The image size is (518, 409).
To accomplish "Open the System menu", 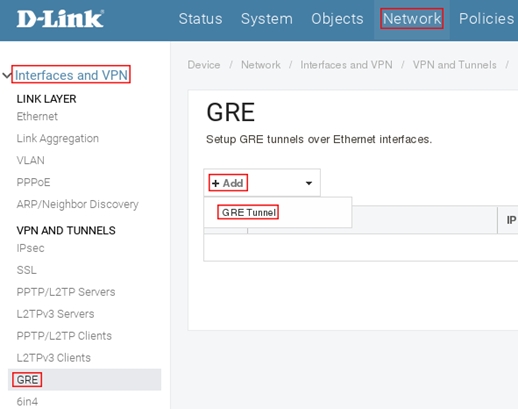I will coord(267,19).
